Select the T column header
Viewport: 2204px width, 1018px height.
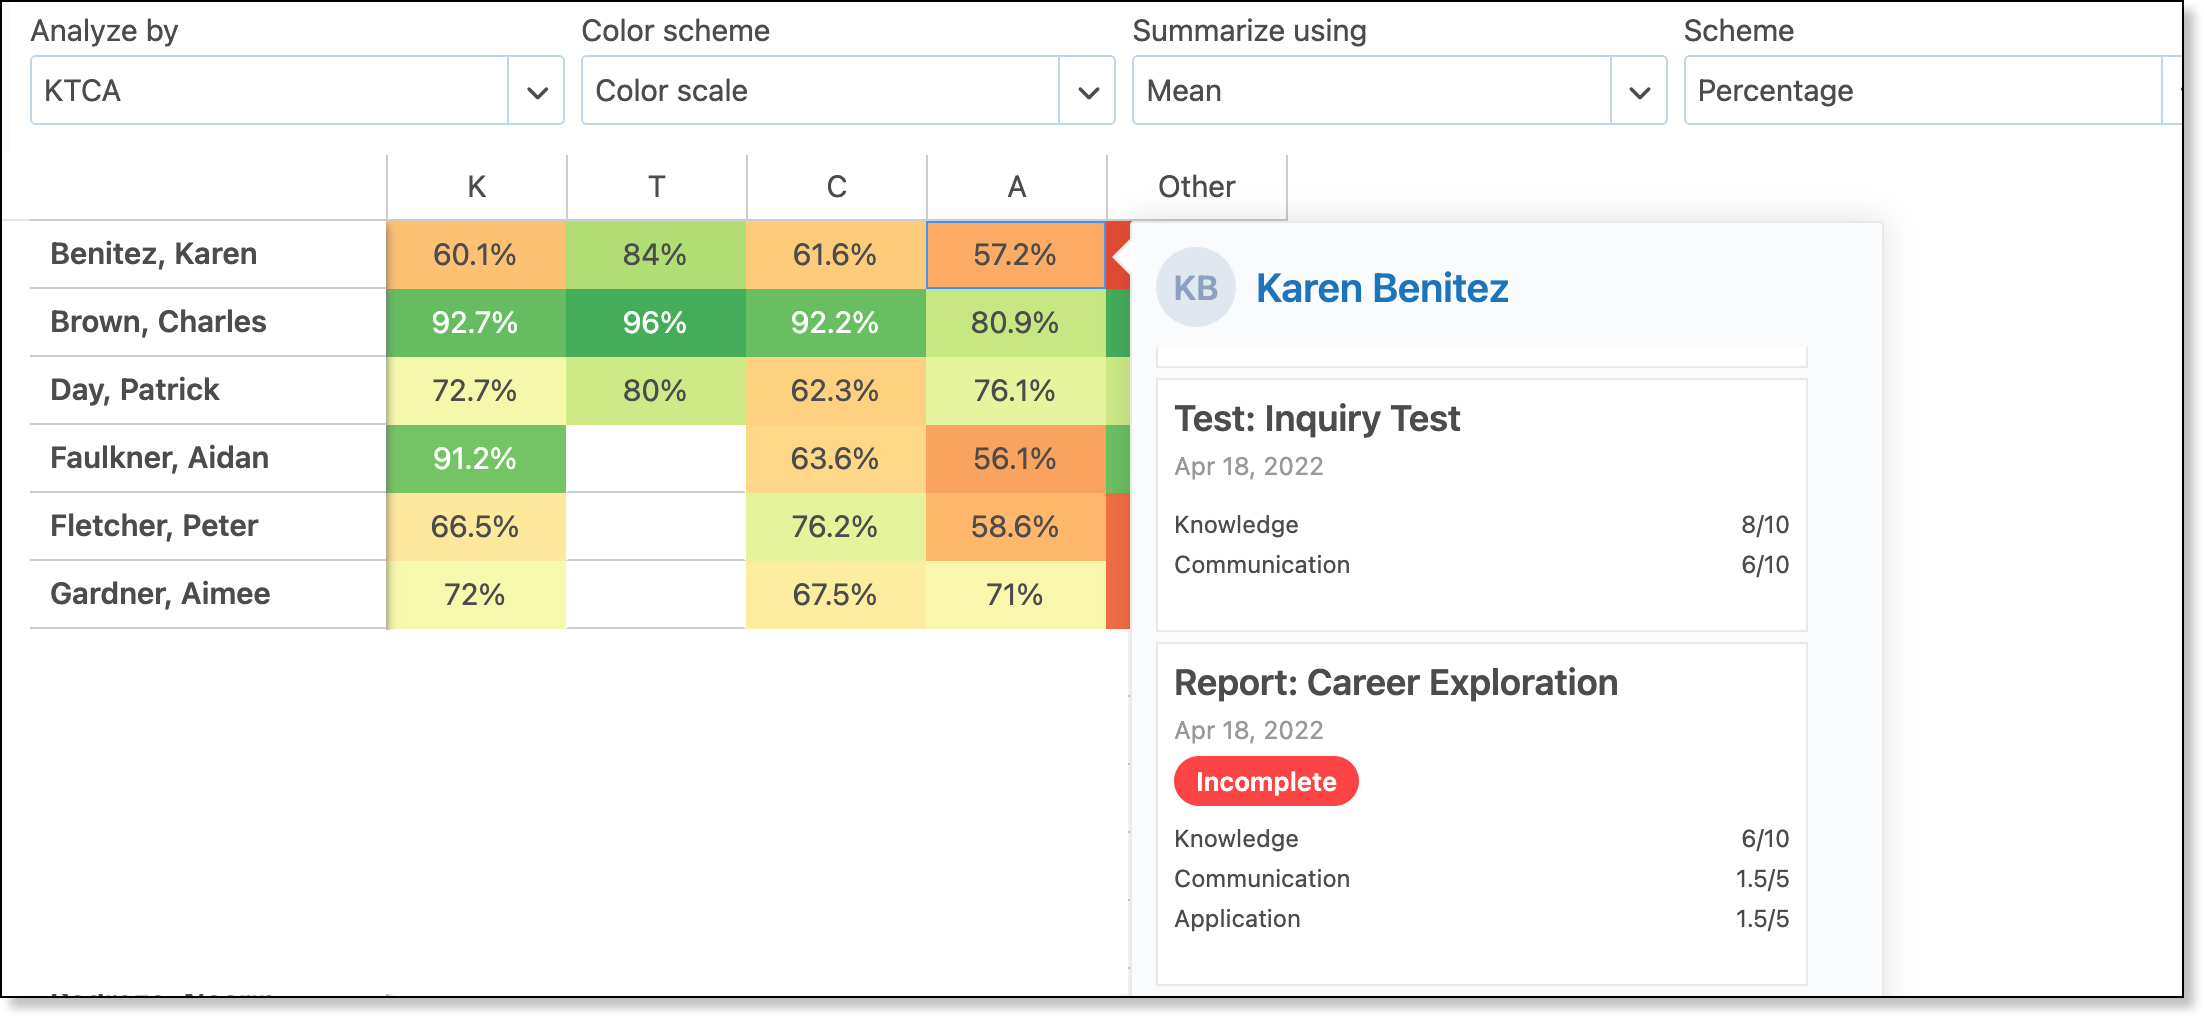click(x=657, y=187)
